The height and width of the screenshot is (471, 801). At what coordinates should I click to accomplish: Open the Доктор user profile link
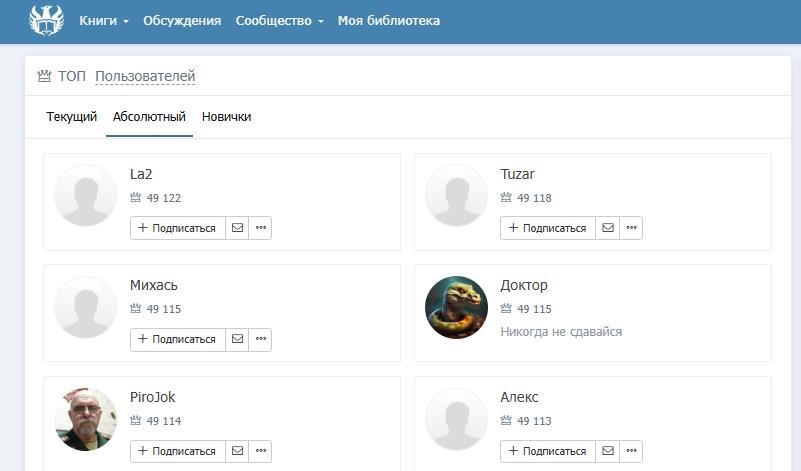(524, 285)
